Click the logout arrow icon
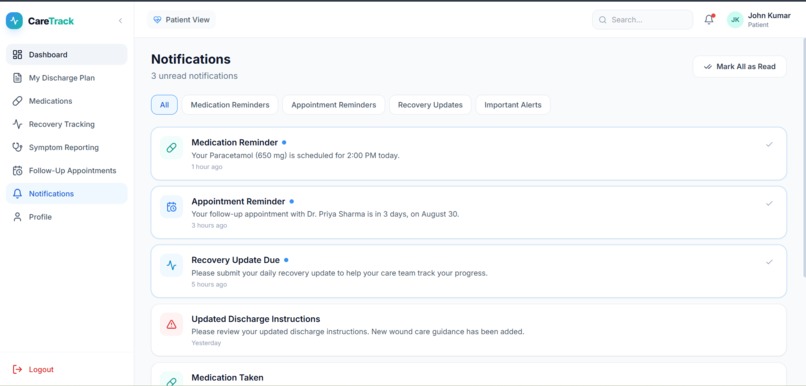 coord(17,369)
